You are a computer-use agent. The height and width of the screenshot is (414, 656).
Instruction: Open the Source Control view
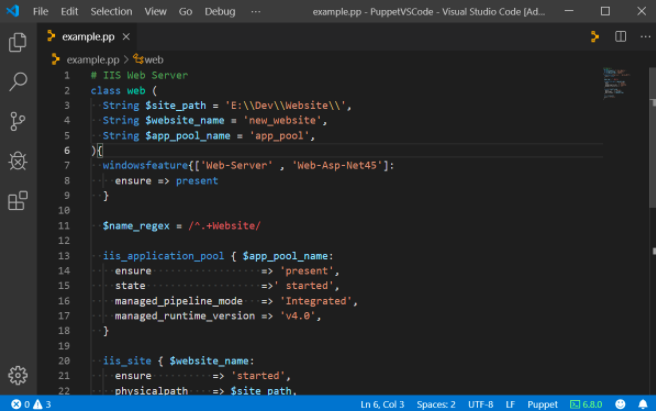tap(18, 121)
